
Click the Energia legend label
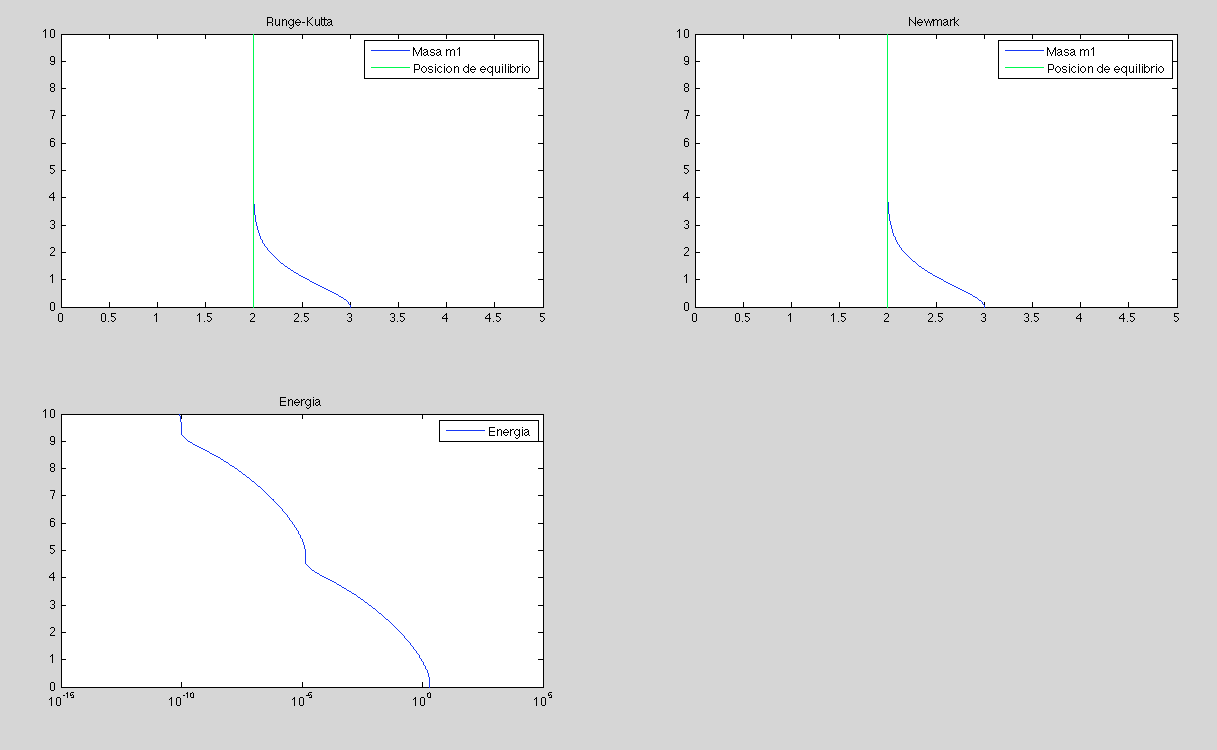pos(509,432)
